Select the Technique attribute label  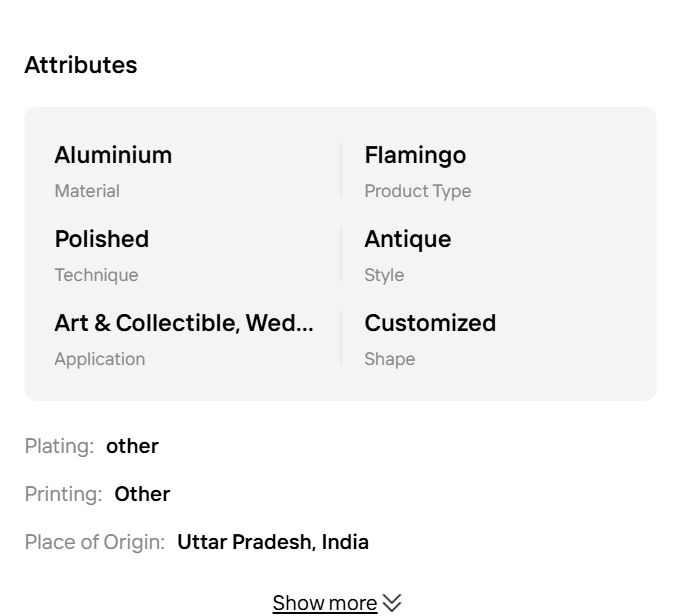pos(96,275)
